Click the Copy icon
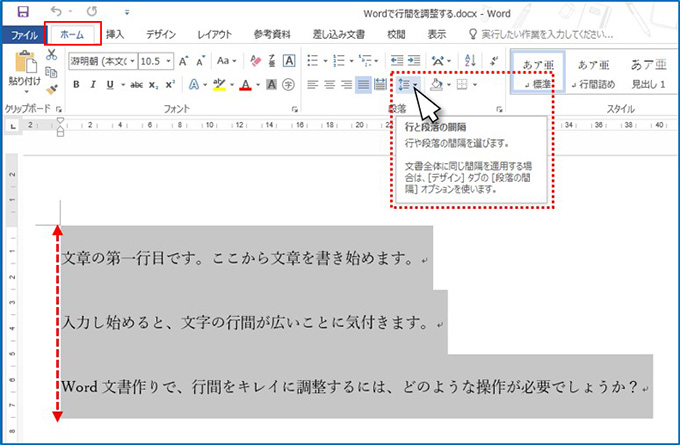The height and width of the screenshot is (445, 680). tap(52, 72)
